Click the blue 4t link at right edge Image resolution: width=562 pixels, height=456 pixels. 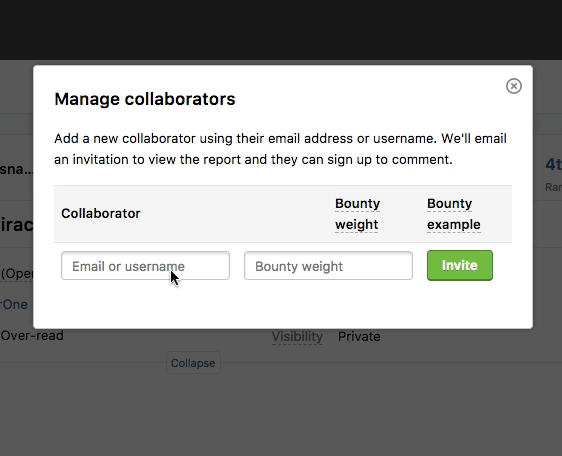(x=553, y=165)
